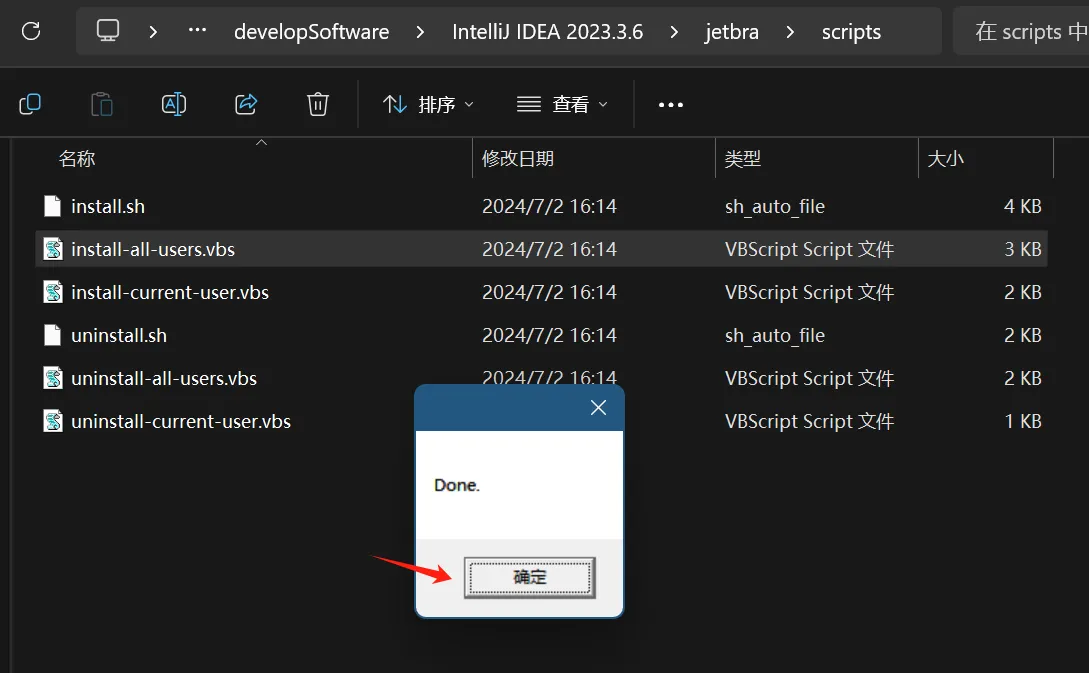Go to jetbra folder in breadcrumb
The image size is (1089, 673).
tap(731, 32)
